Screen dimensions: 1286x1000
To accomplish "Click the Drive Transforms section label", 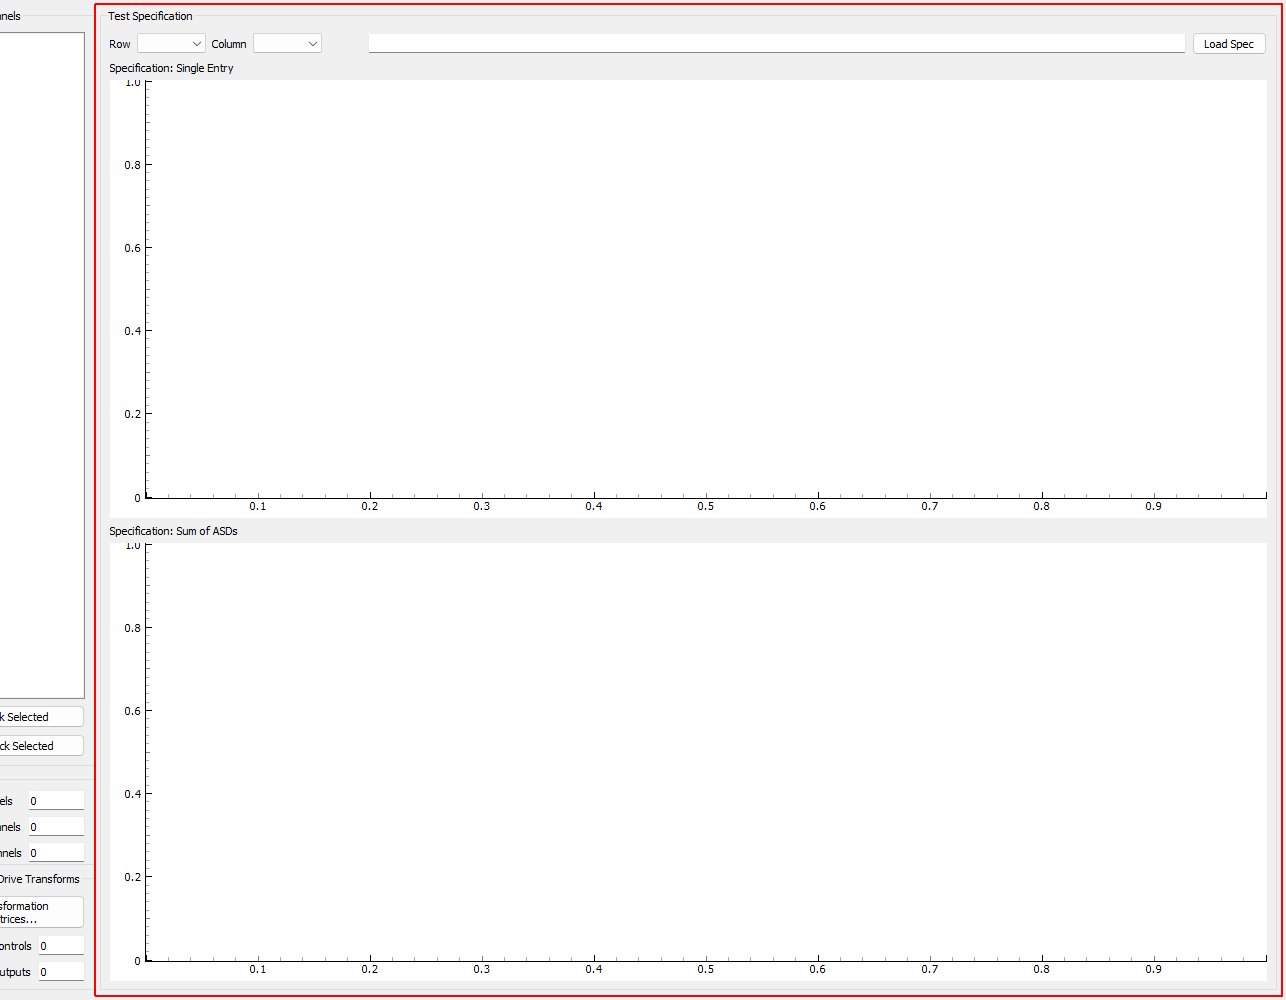I will [x=40, y=879].
